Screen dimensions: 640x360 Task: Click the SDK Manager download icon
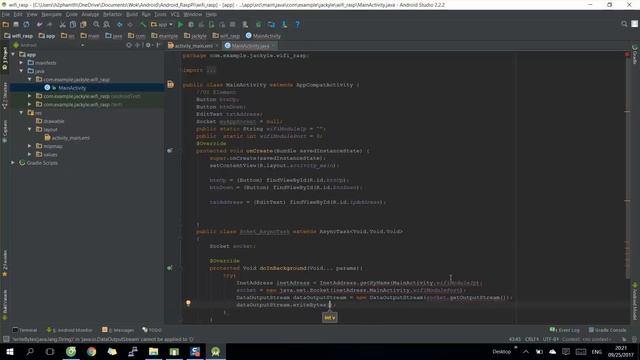[x=284, y=24]
